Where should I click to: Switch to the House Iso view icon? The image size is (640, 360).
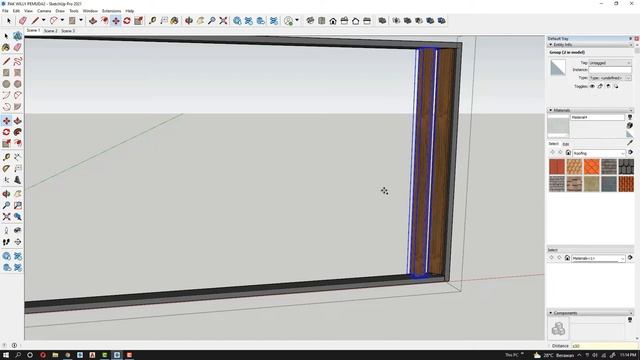click(x=310, y=20)
